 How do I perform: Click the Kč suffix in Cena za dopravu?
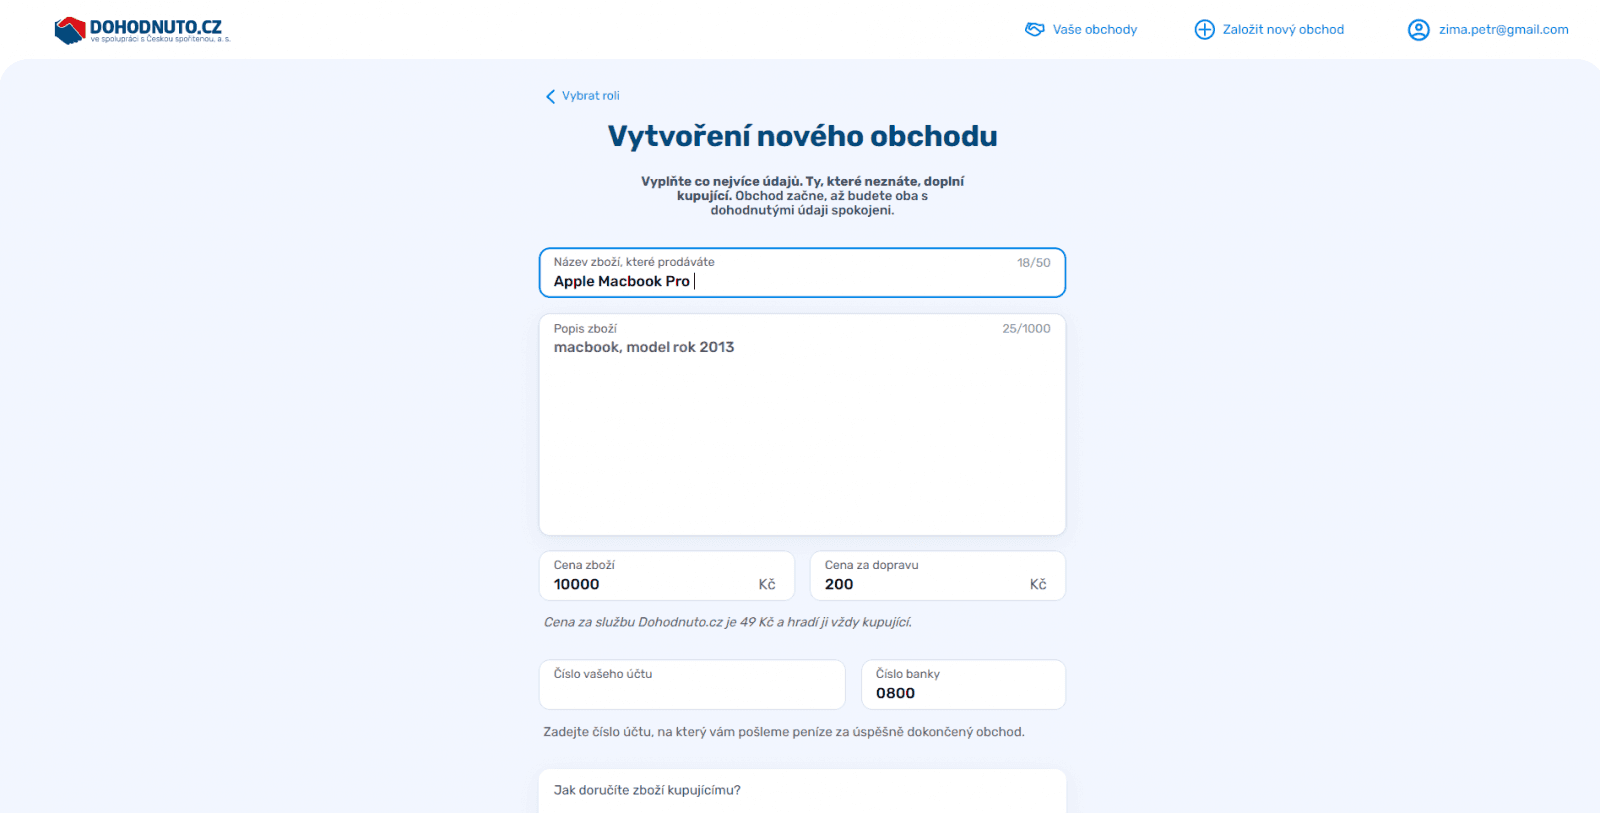coord(1038,585)
